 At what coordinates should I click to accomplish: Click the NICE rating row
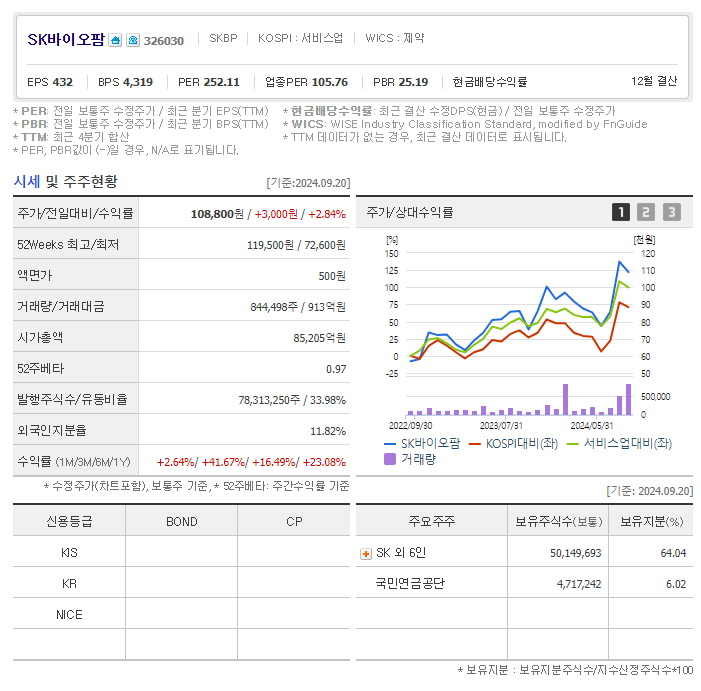point(182,615)
